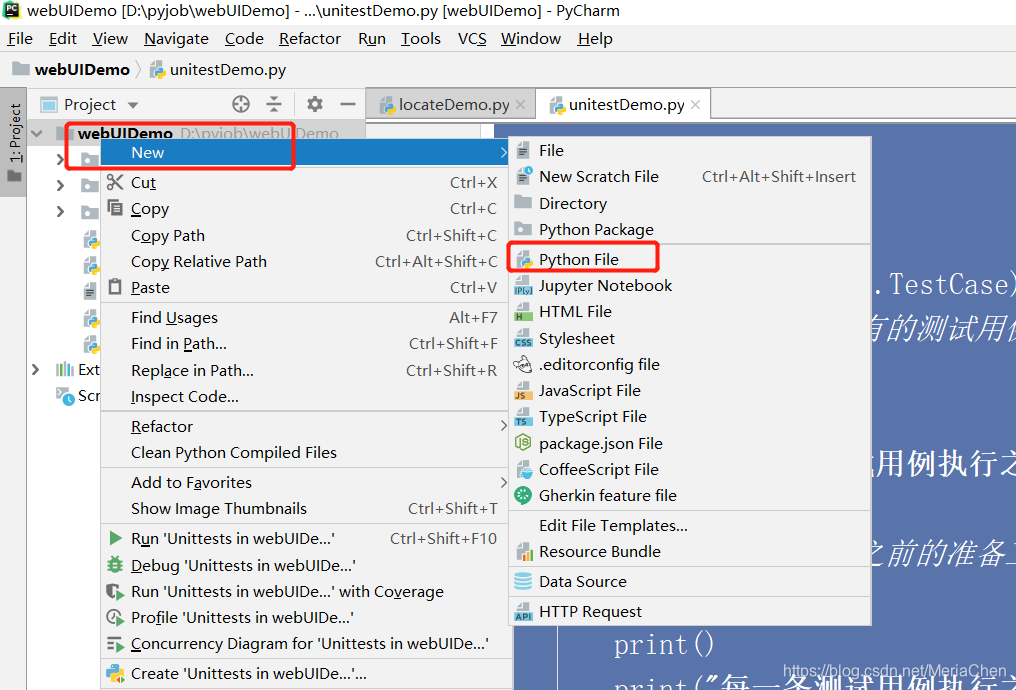Viewport: 1016px width, 690px height.
Task: Select Find in Path... entry
Action: [x=306, y=343]
